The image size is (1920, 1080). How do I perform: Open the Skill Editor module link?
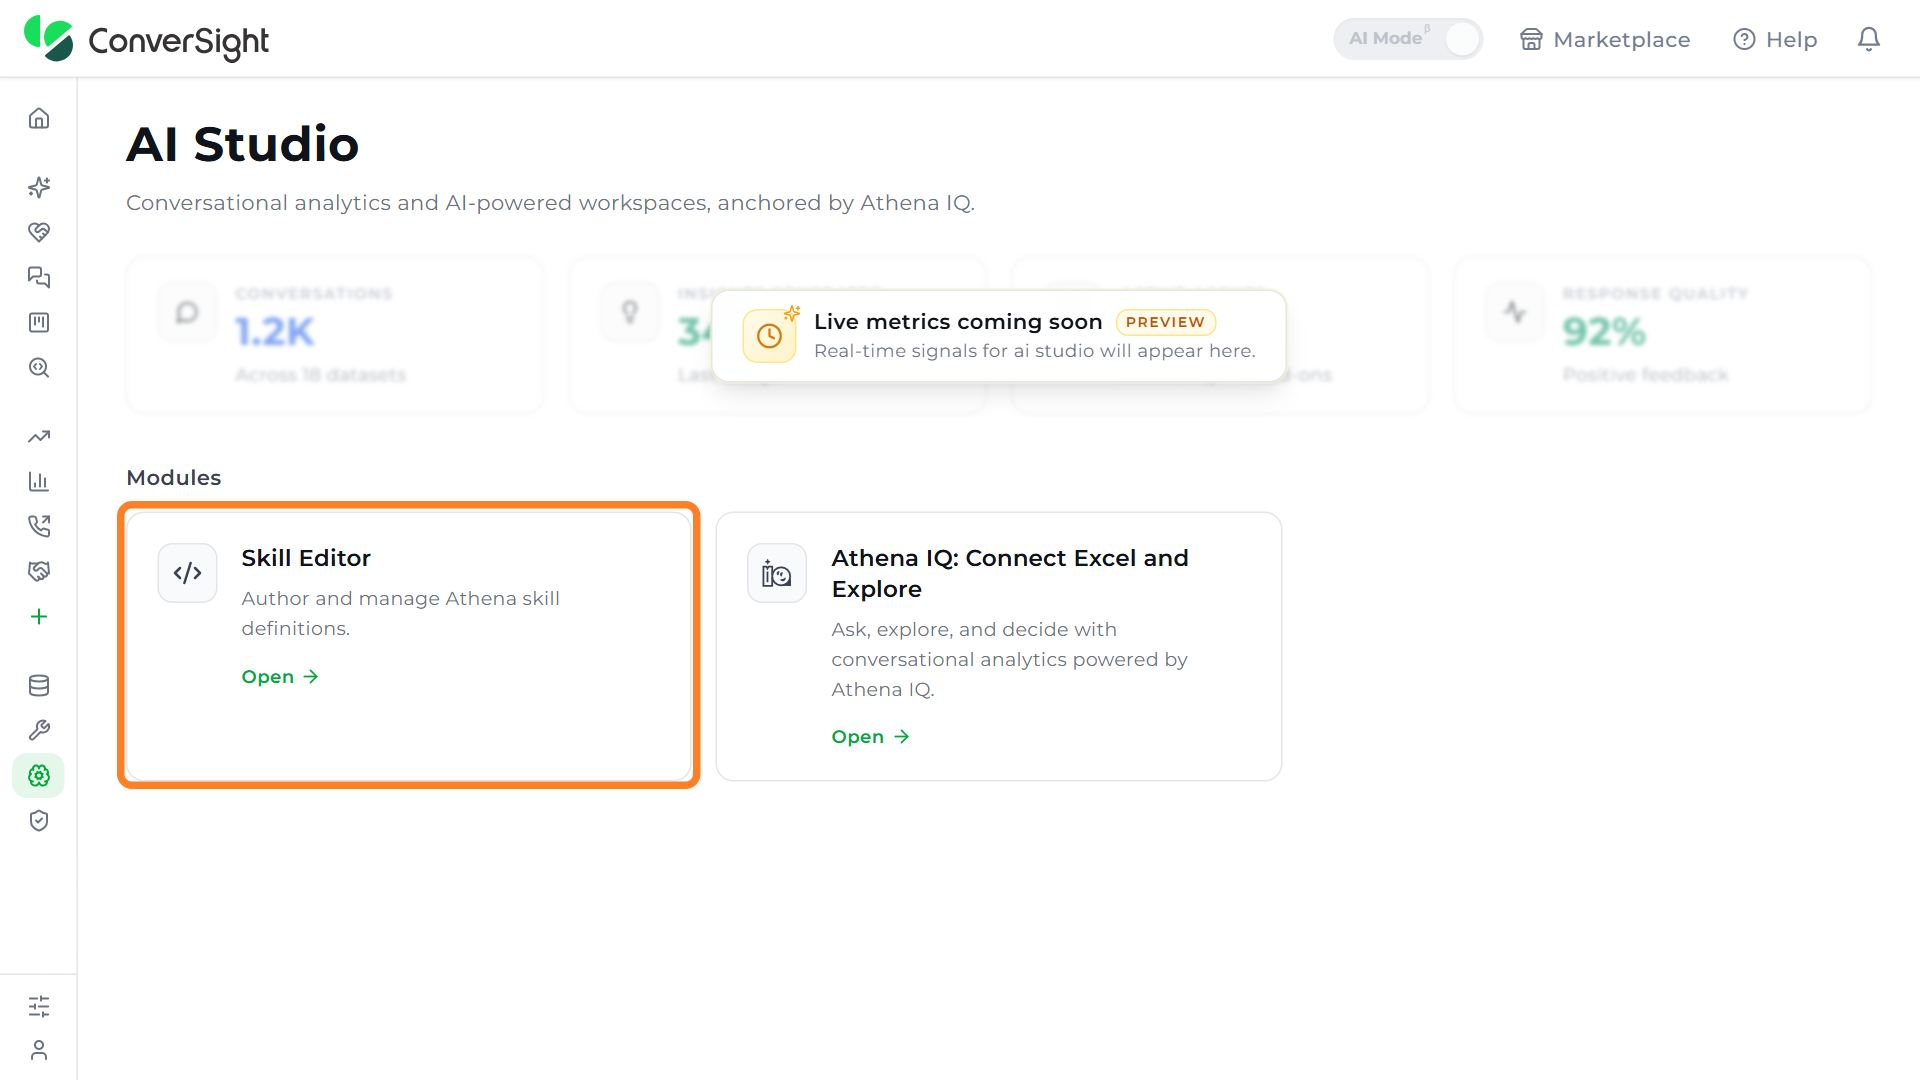[x=280, y=677]
